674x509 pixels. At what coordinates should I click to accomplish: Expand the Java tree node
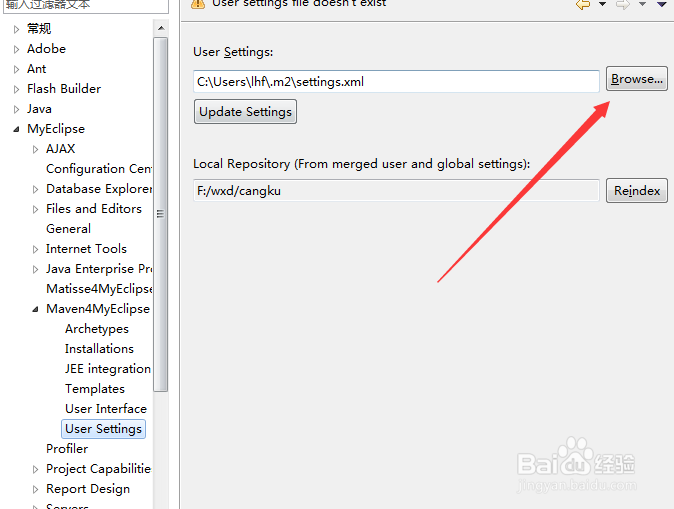[16, 109]
